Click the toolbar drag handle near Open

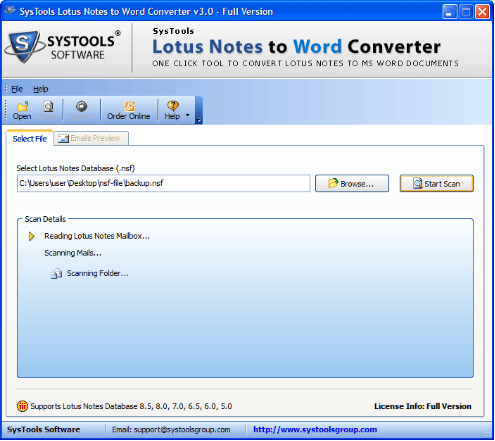pyautogui.click(x=6, y=109)
